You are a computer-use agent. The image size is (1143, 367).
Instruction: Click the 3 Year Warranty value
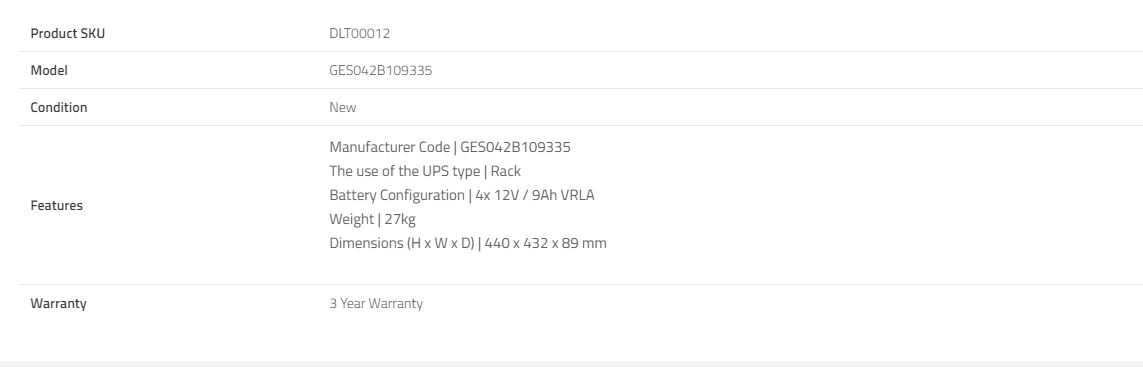[376, 303]
